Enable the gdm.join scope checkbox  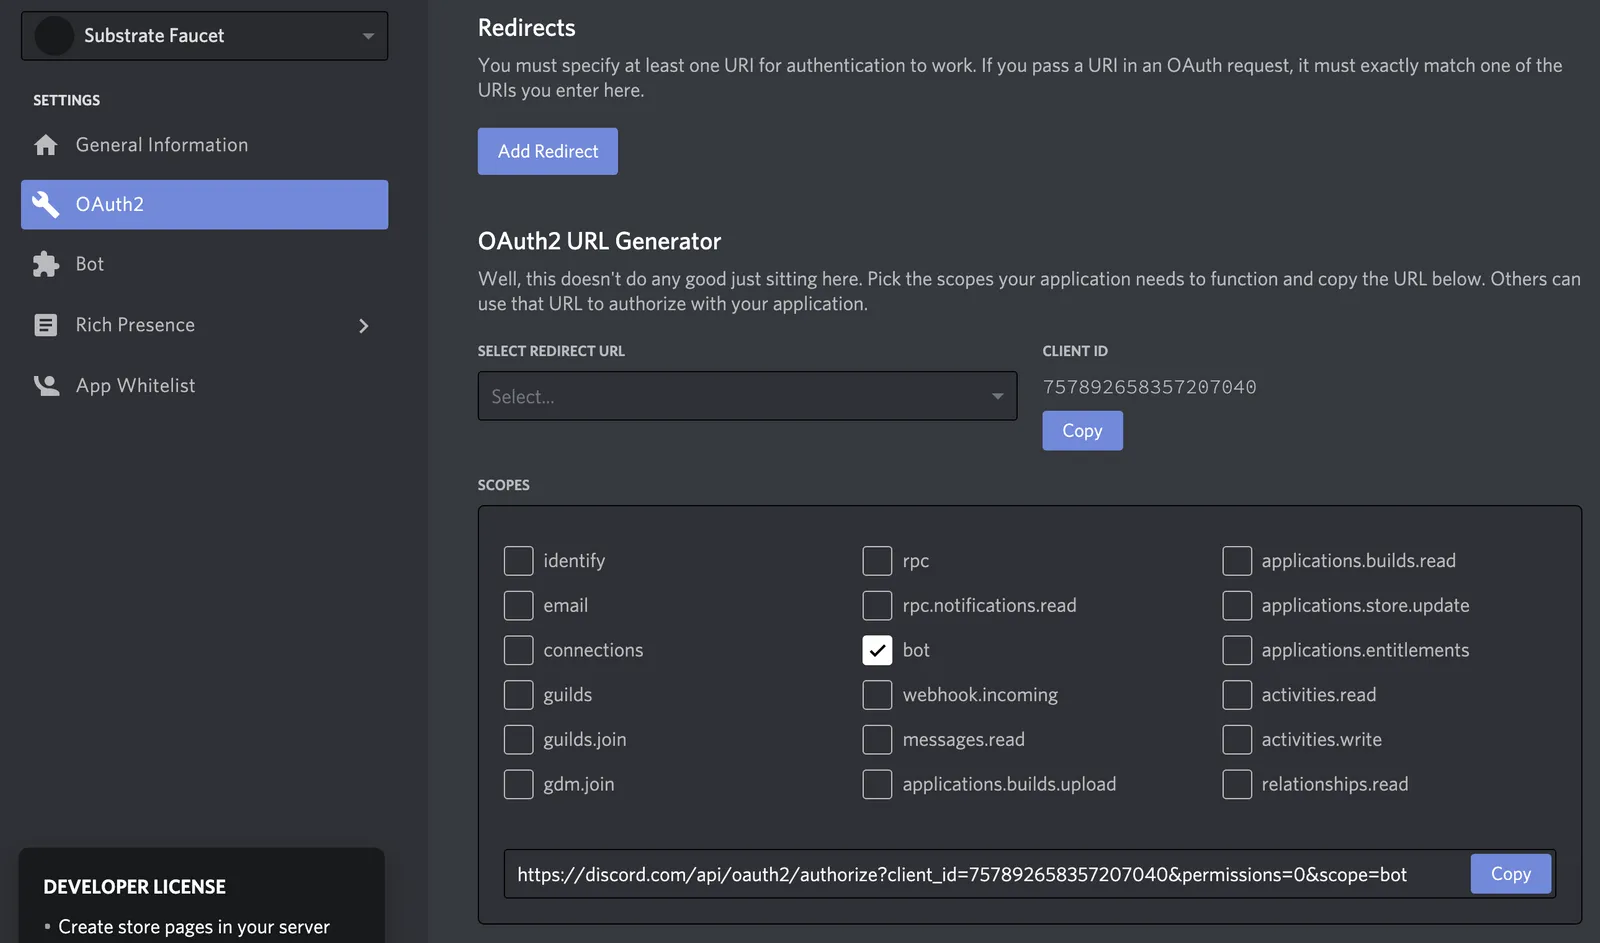518,784
